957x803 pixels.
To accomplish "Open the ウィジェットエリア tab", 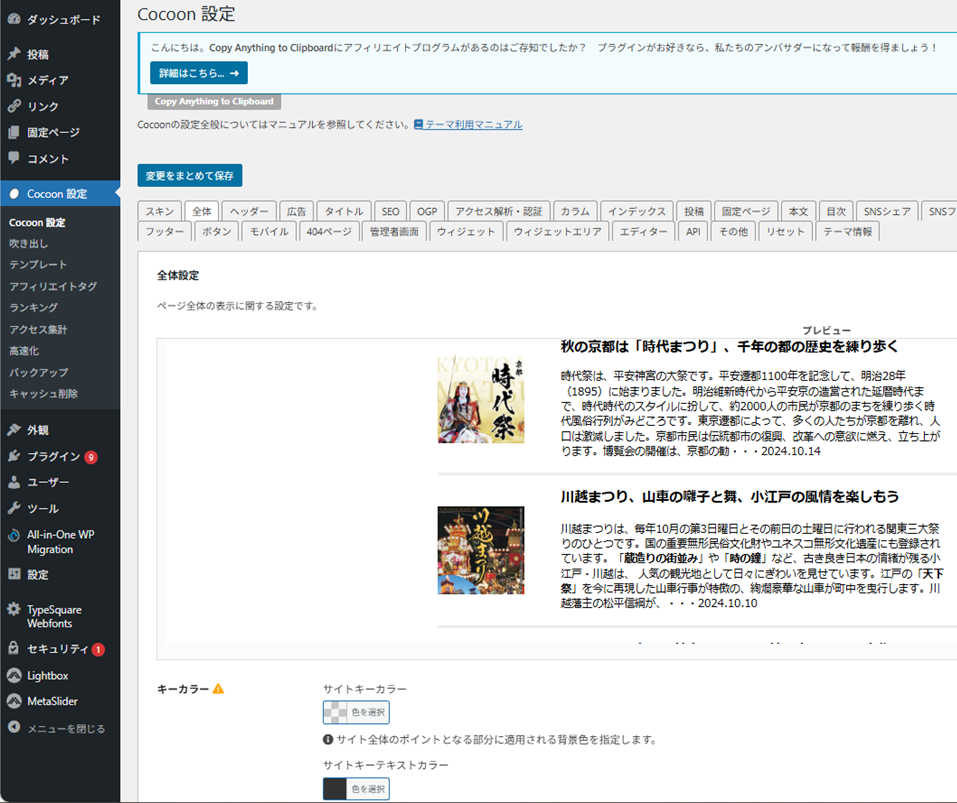I will [557, 231].
